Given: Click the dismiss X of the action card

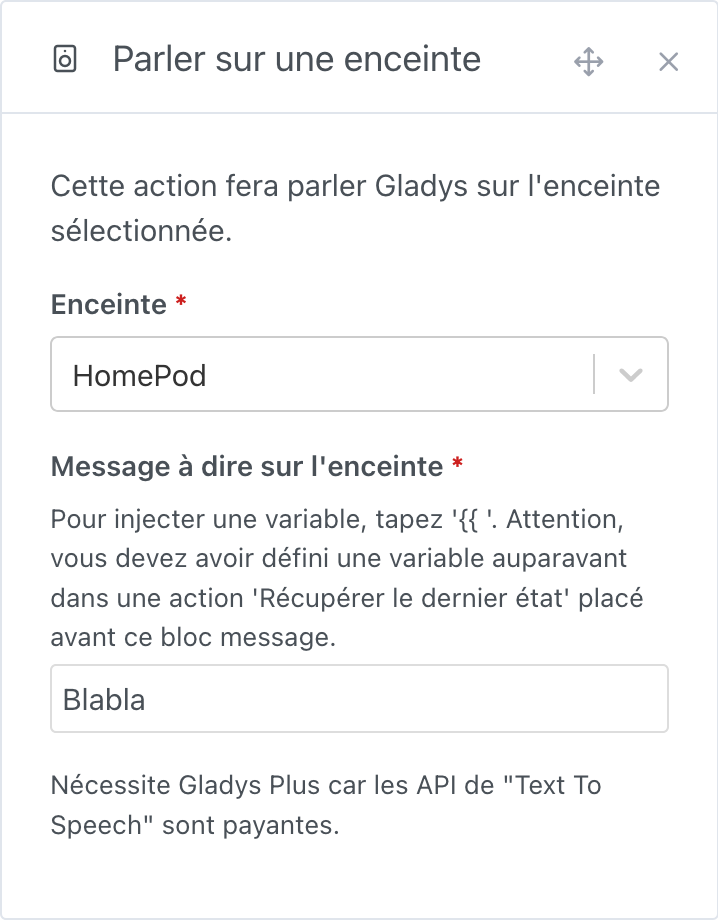Looking at the screenshot, I should pyautogui.click(x=668, y=61).
